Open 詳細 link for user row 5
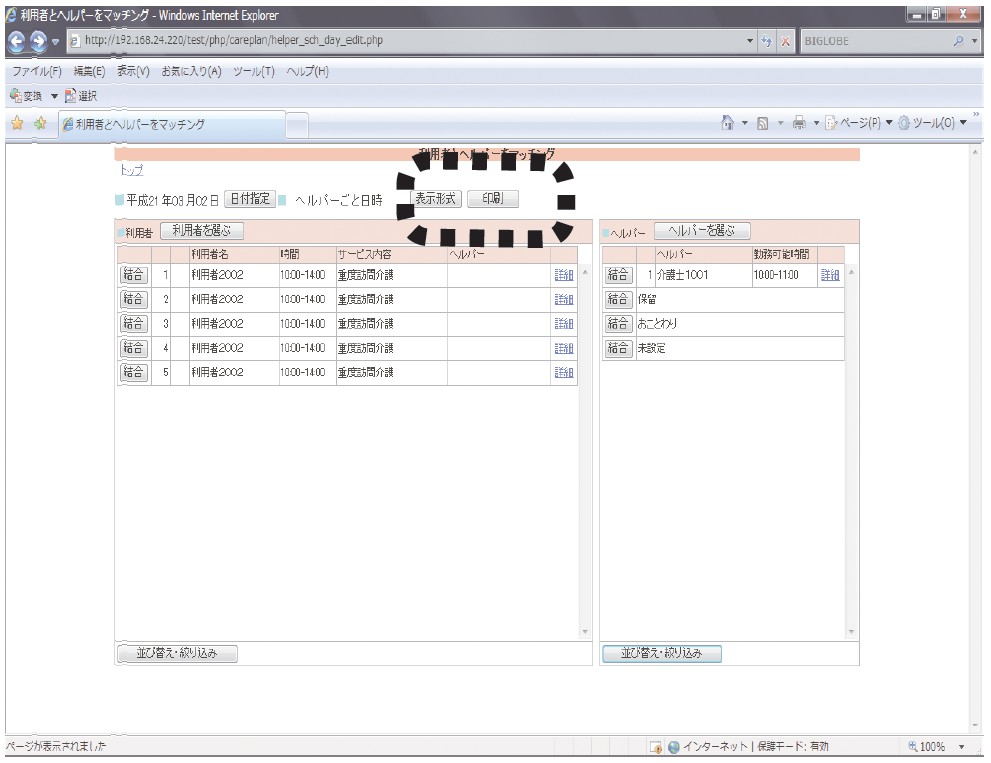 (564, 372)
